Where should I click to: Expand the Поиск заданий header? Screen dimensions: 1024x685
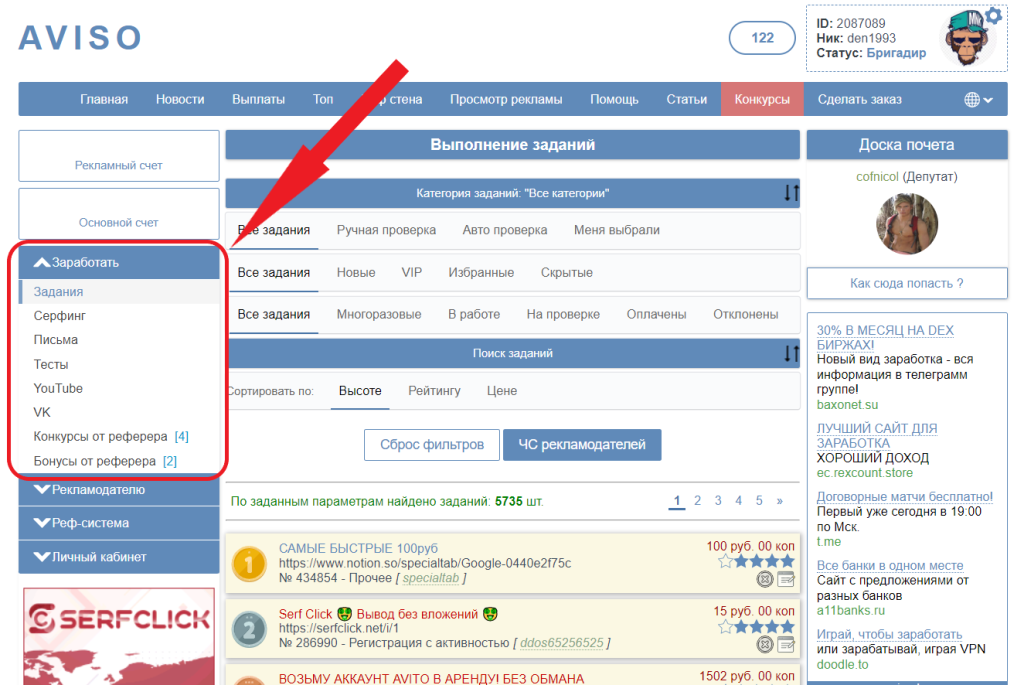(513, 353)
